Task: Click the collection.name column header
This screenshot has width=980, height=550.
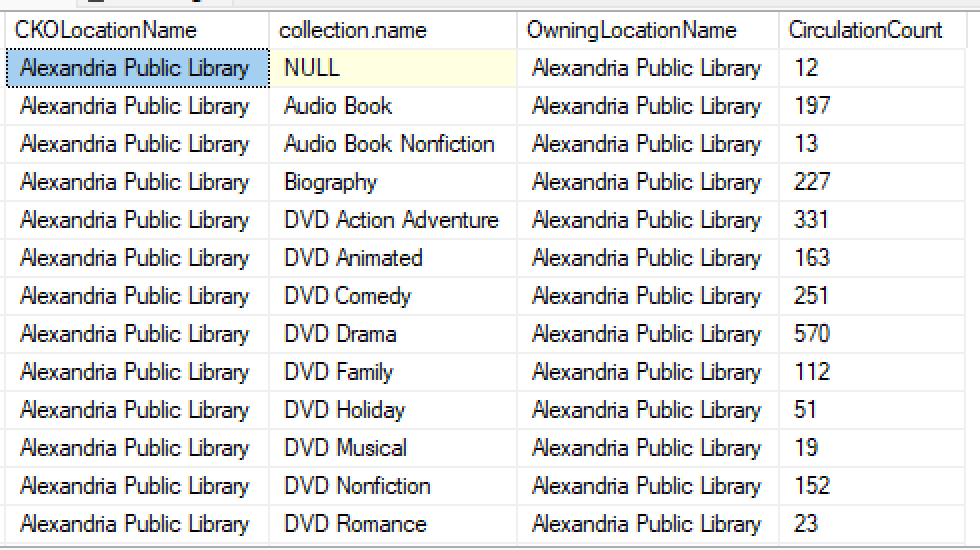Action: (x=393, y=30)
